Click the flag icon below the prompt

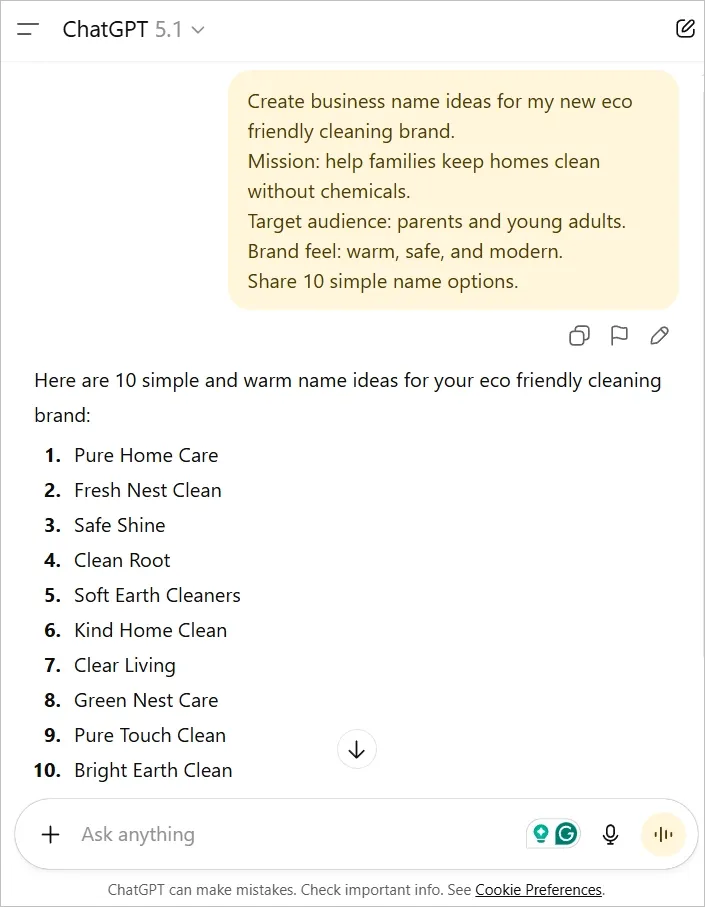619,336
